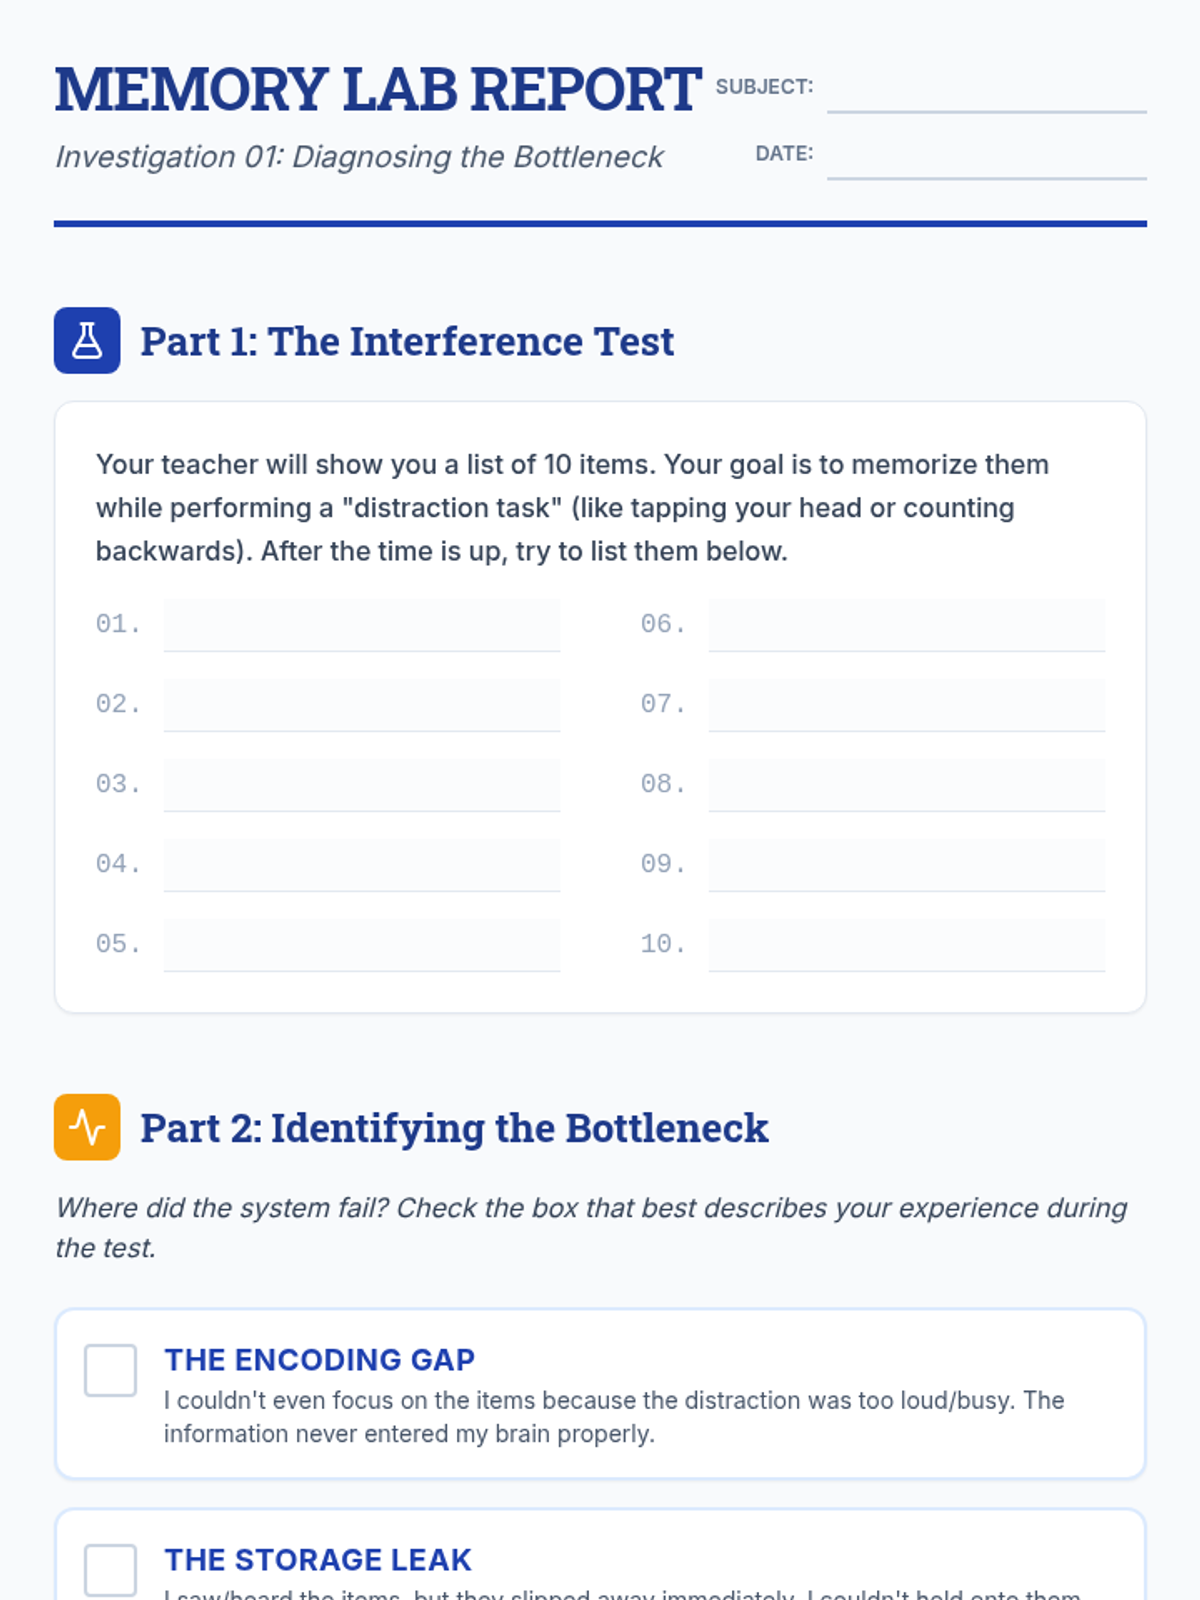Check the Encoding Gap checkbox

pos(110,1369)
